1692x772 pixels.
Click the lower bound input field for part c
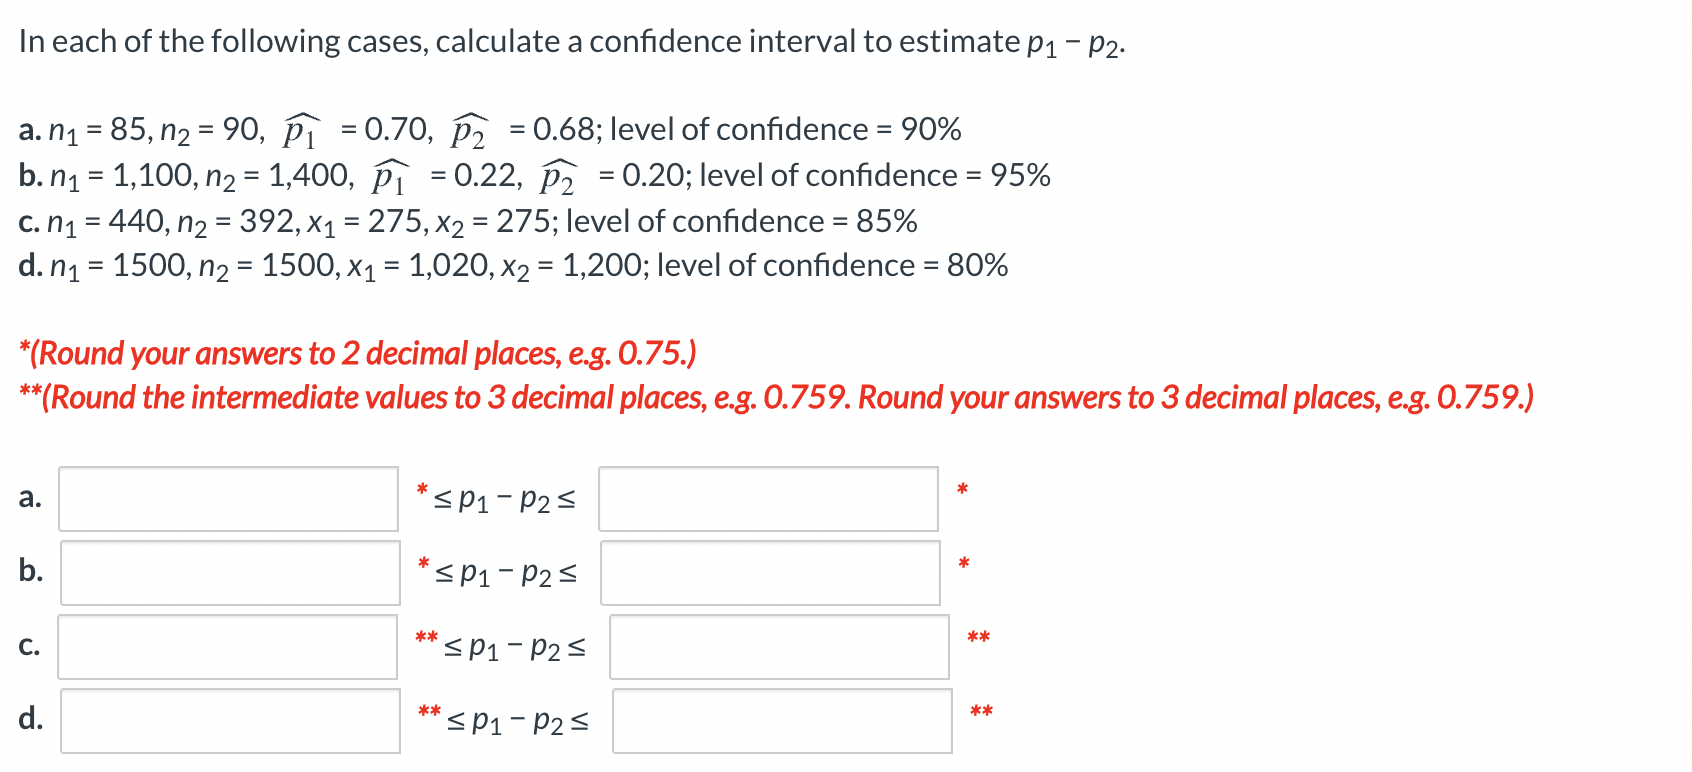(x=226, y=647)
